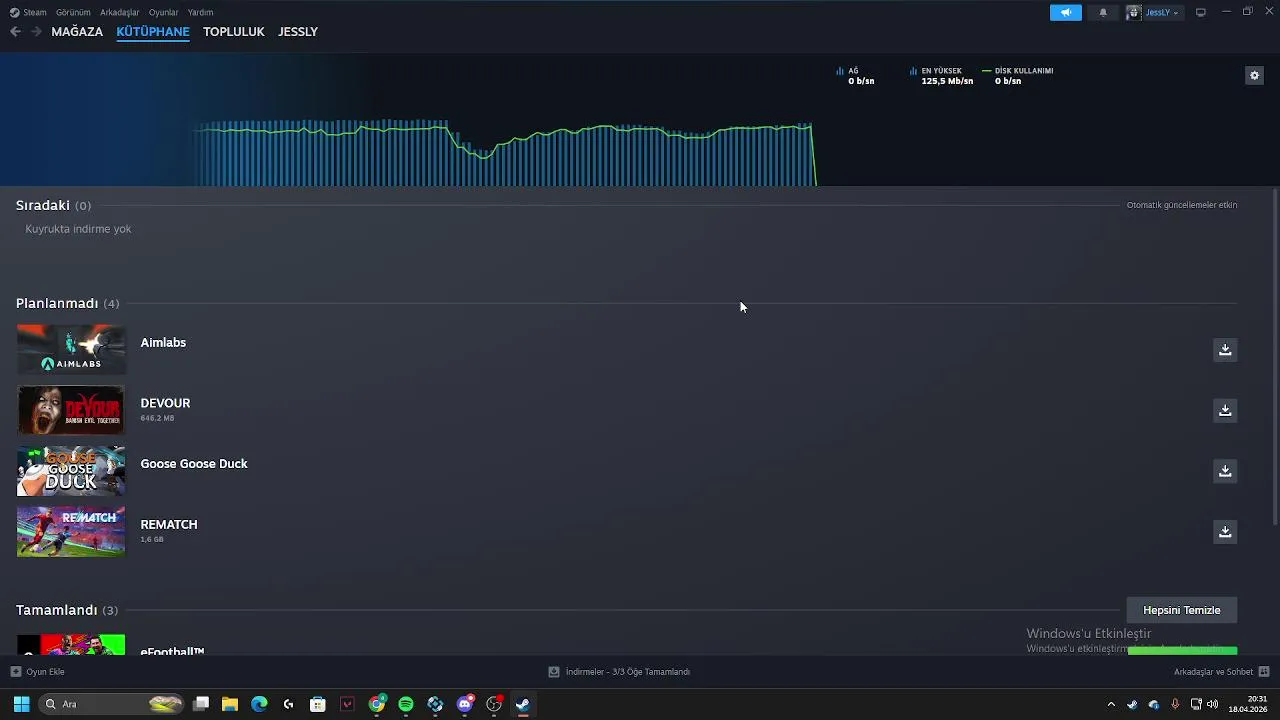Go forward with the right arrow
The height and width of the screenshot is (720, 1280).
point(36,32)
